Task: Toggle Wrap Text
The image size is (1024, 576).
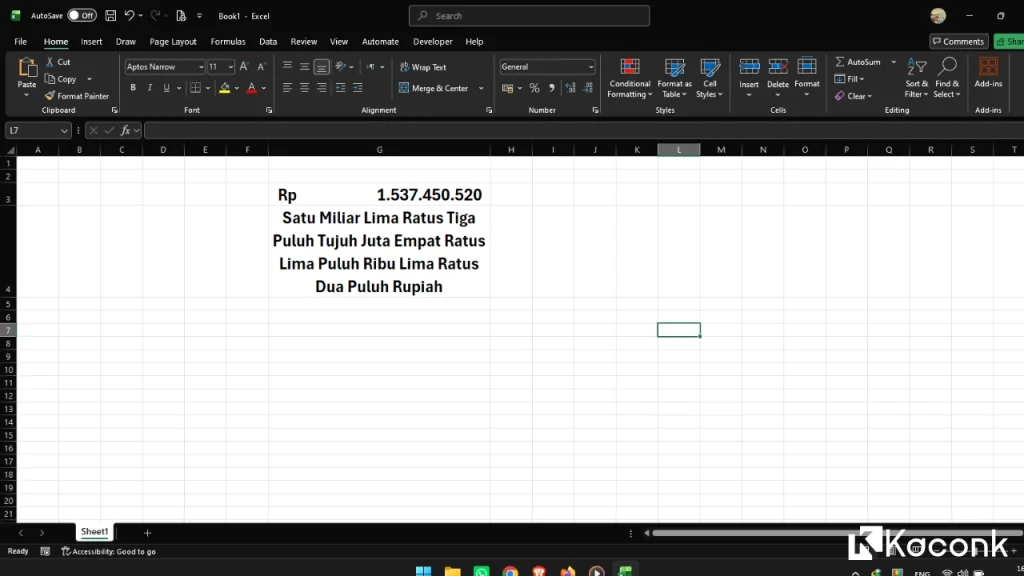Action: point(423,67)
